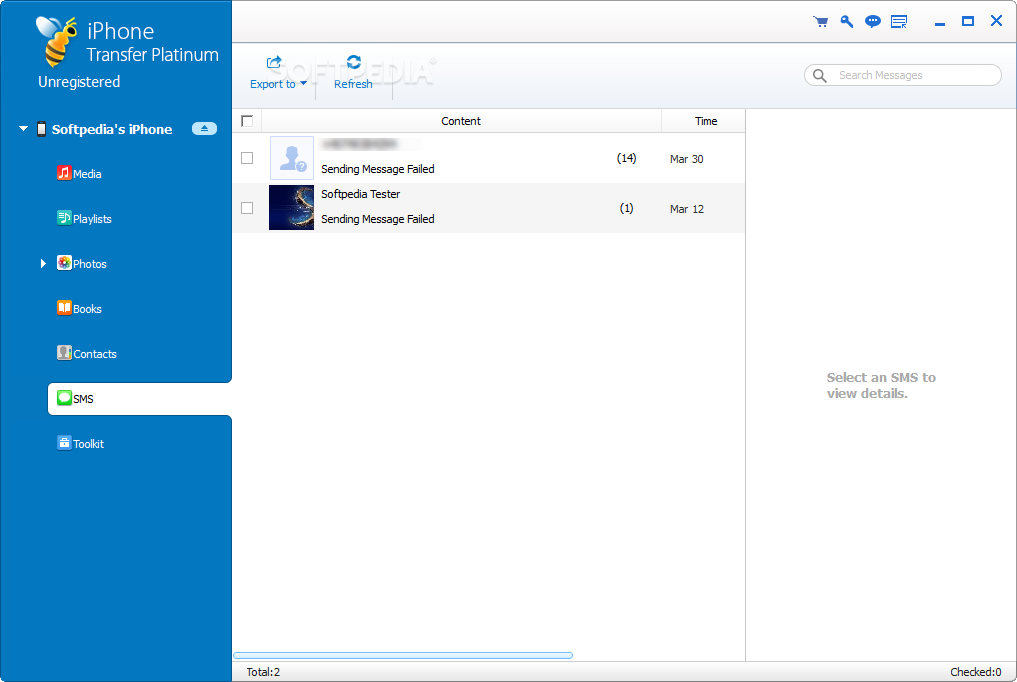Click the Unregistered status text
This screenshot has width=1017, height=682.
[79, 82]
